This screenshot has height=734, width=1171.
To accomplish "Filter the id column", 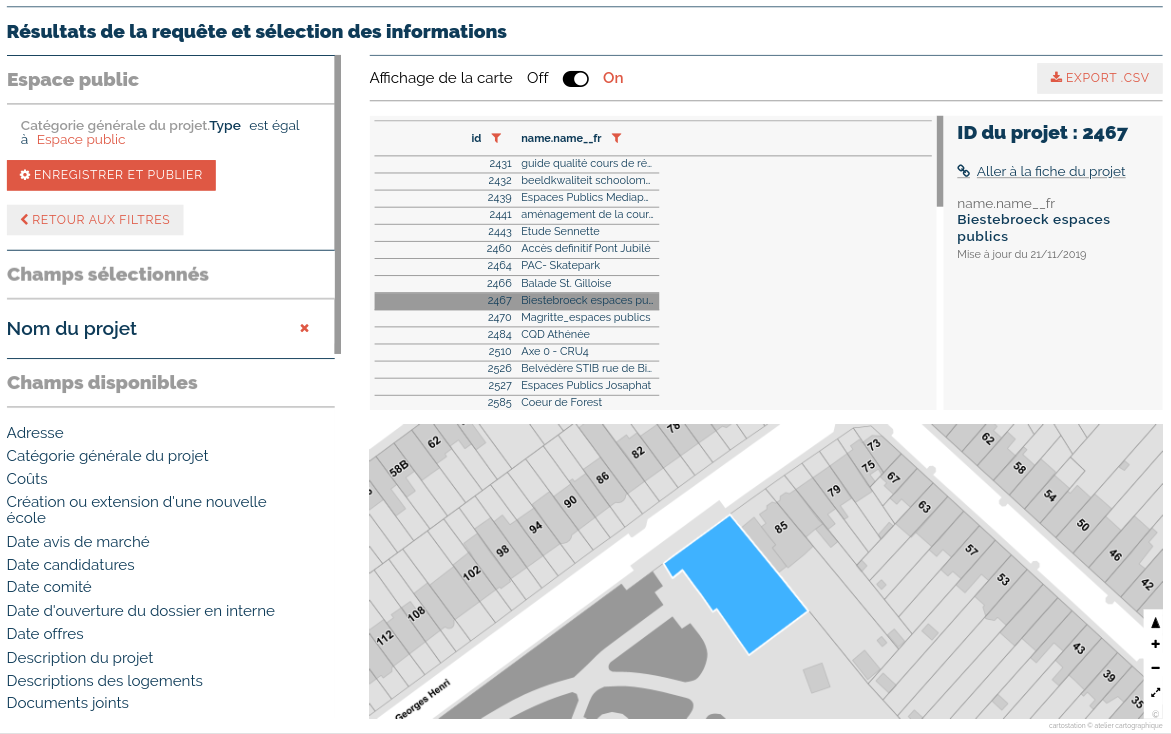I will [x=496, y=138].
